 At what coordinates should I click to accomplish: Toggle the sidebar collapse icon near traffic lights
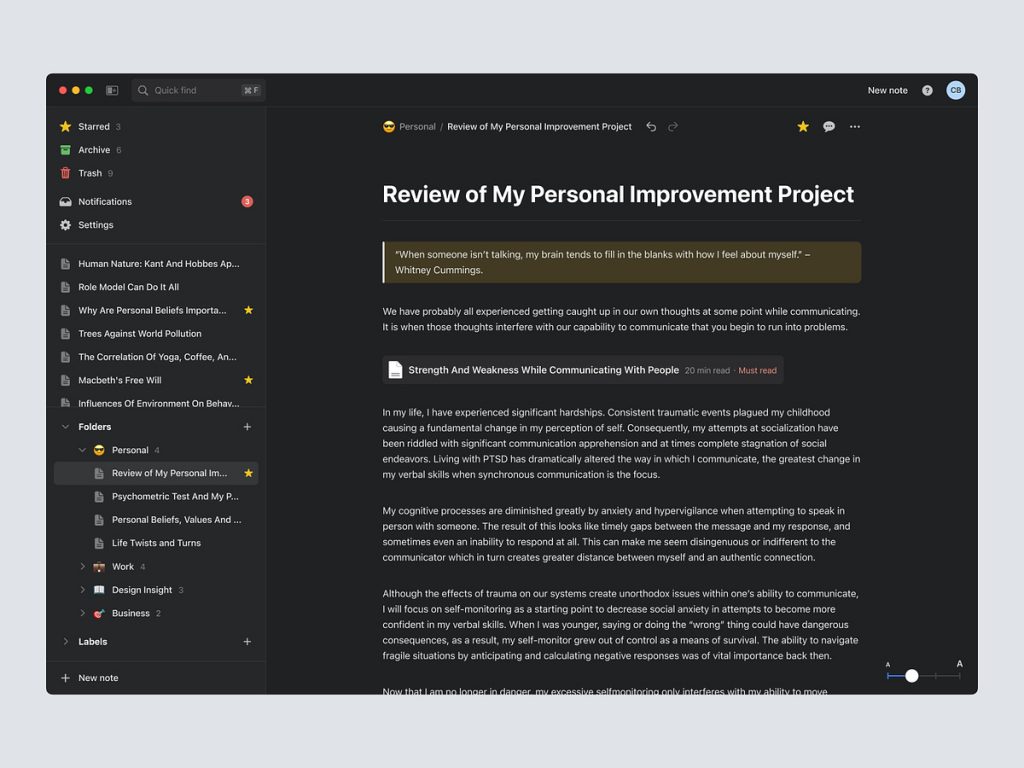click(x=114, y=90)
